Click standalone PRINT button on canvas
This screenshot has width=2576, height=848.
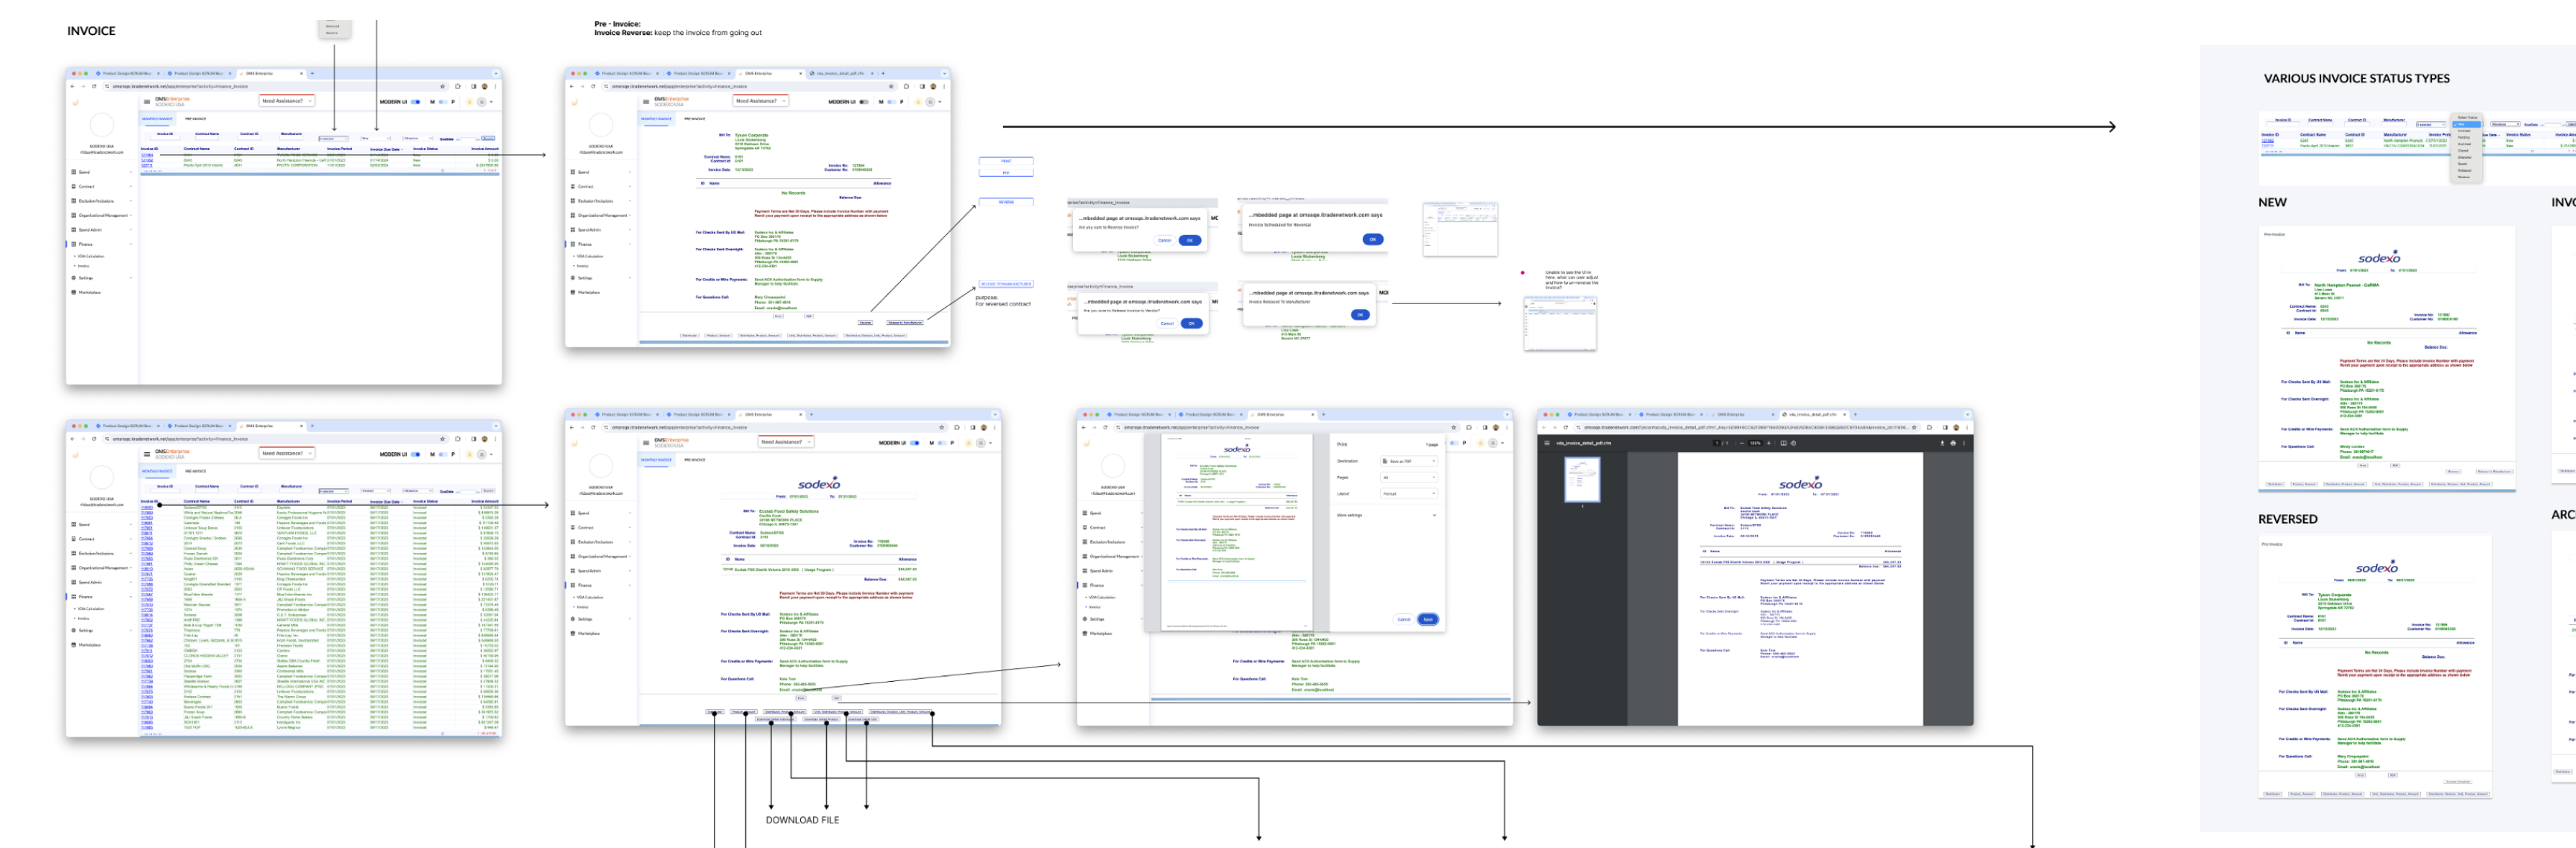[1005, 161]
